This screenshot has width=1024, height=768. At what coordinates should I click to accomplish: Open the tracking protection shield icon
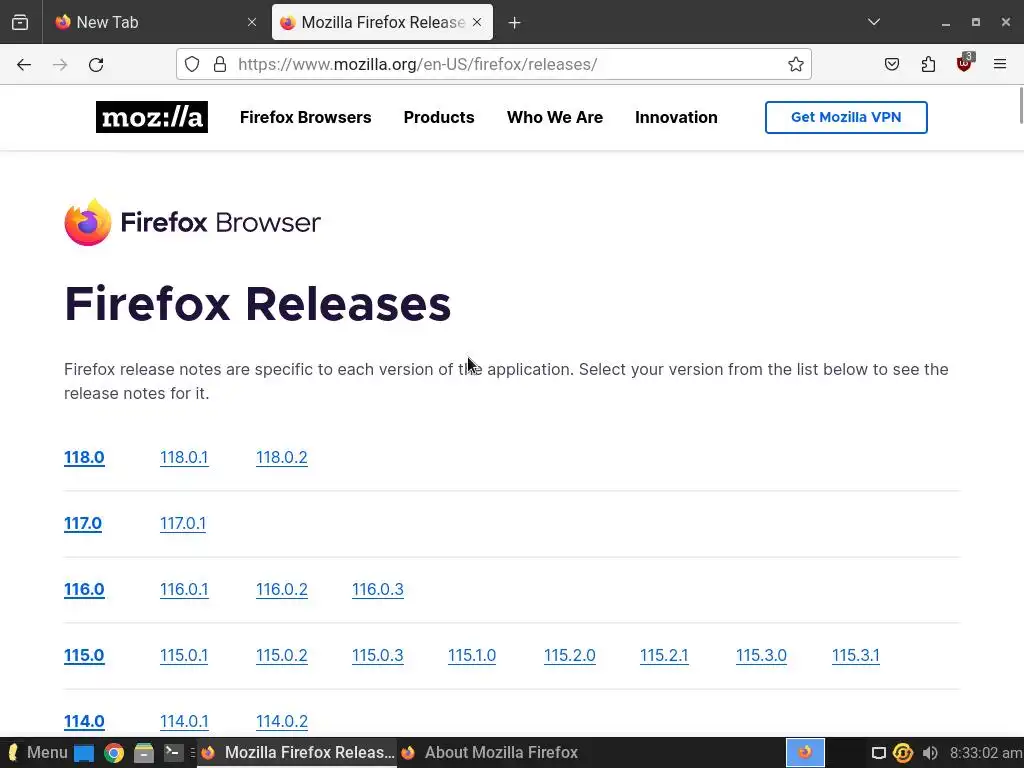click(192, 64)
